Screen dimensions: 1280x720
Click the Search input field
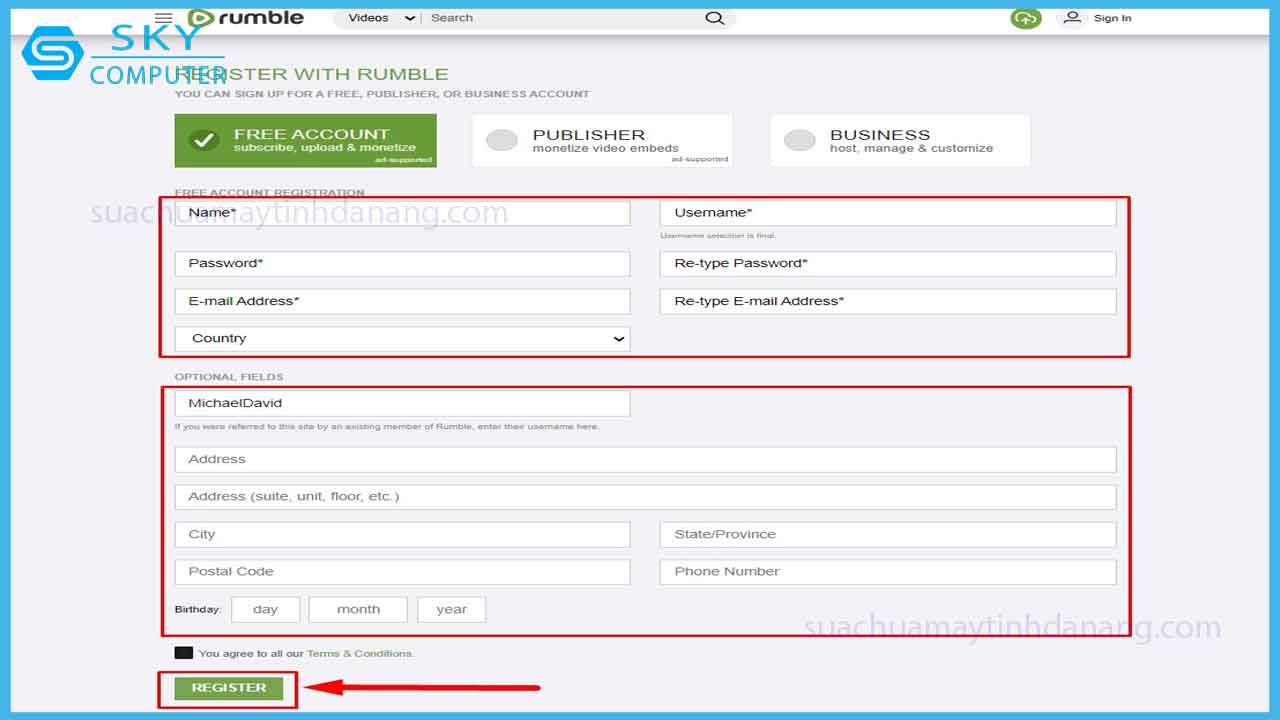pyautogui.click(x=565, y=18)
